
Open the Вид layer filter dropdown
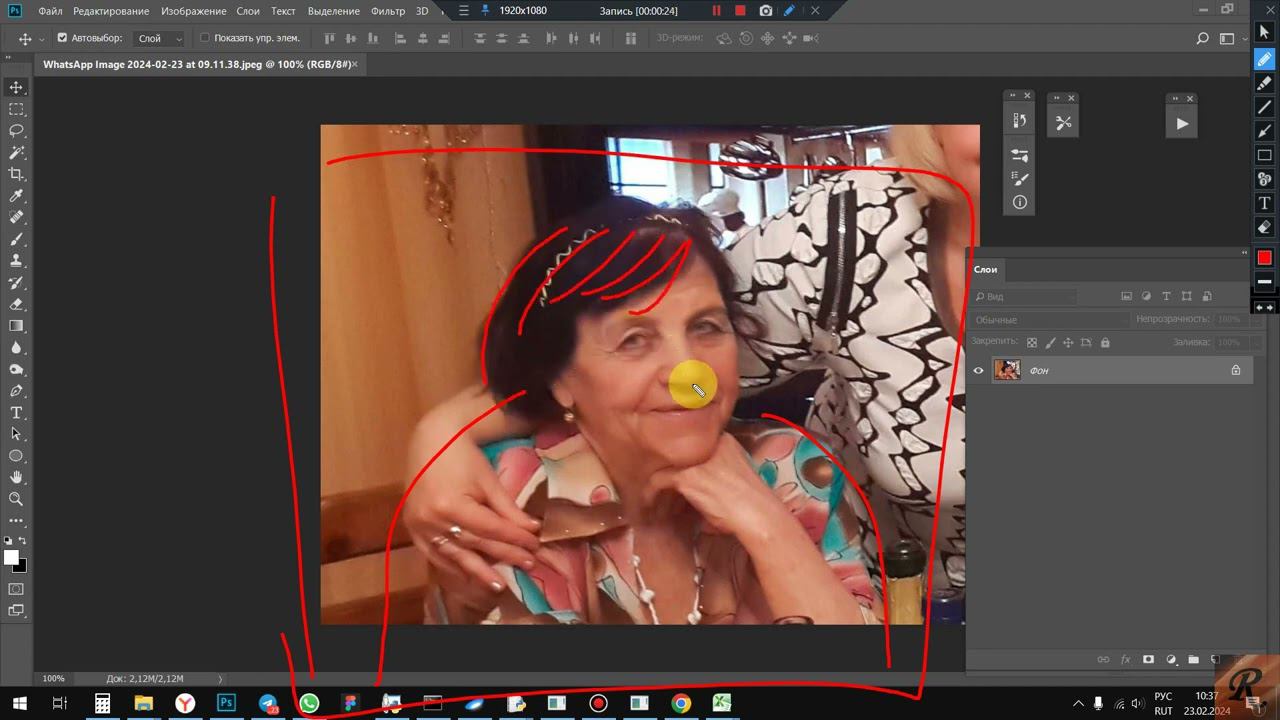(1025, 296)
